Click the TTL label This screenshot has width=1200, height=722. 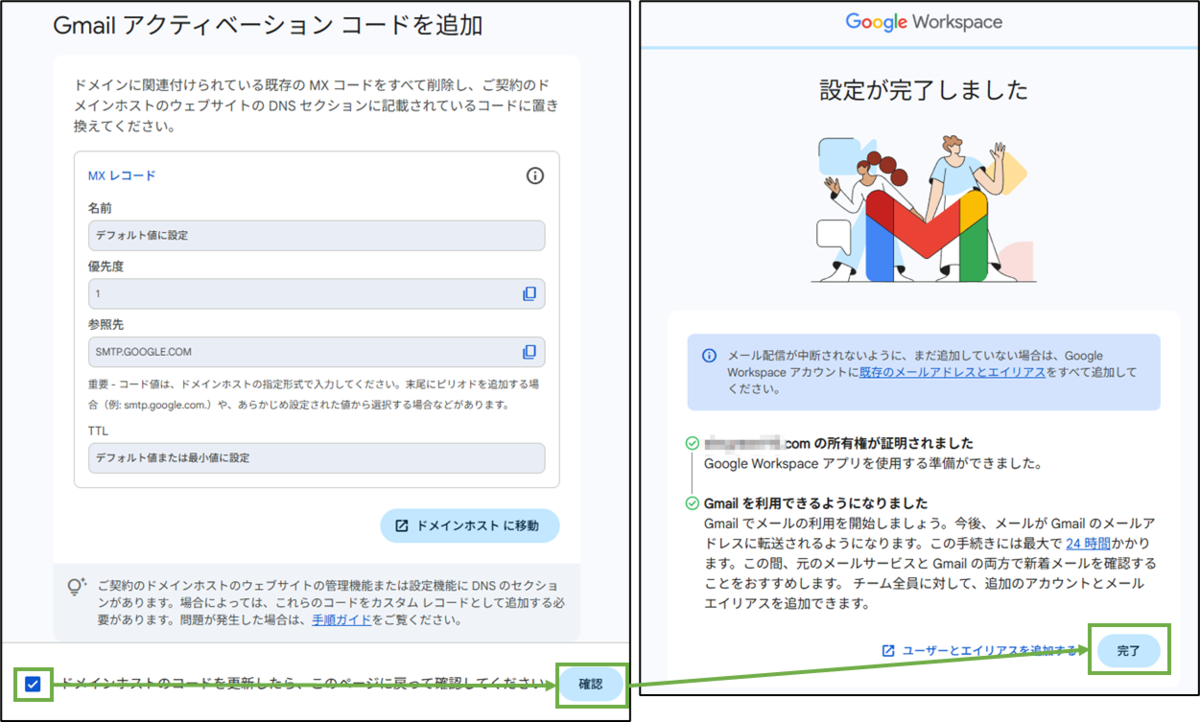[98, 431]
